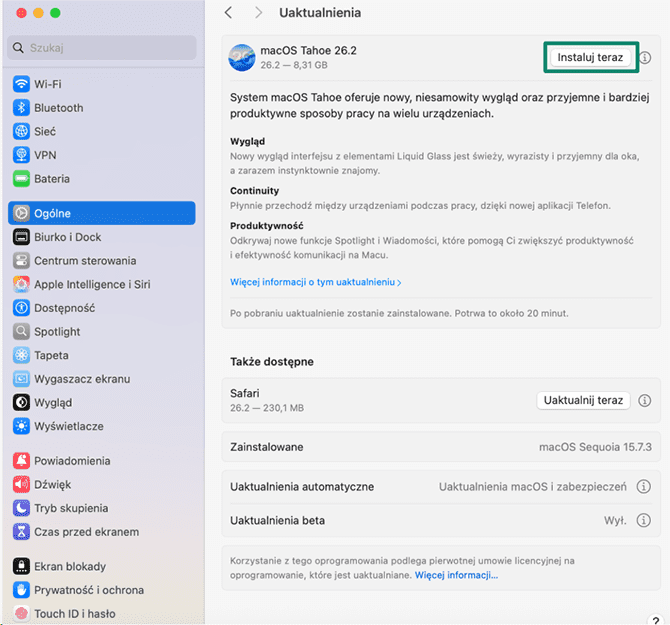
Task: Open Uaktualnienia automatyczne info details
Action: pos(645,487)
